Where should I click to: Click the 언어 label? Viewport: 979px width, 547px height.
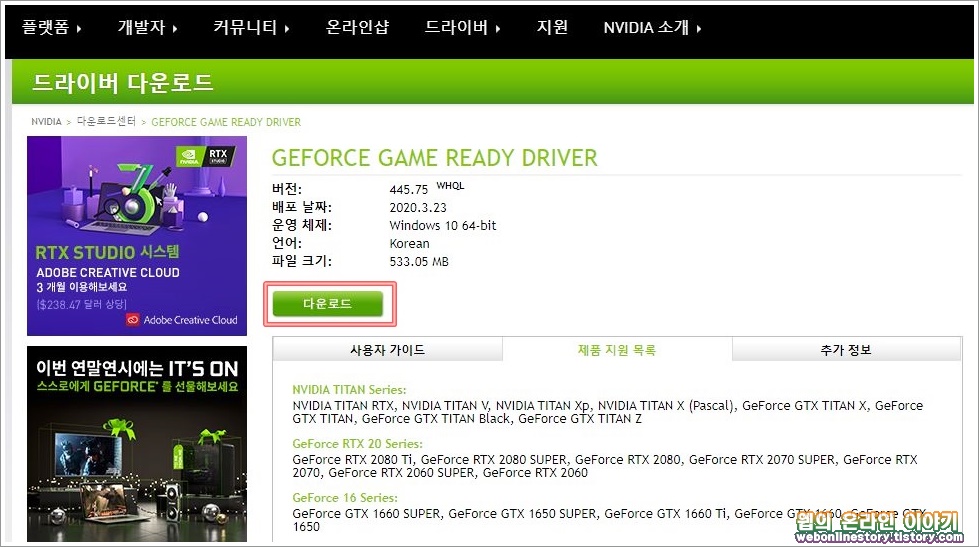point(287,243)
